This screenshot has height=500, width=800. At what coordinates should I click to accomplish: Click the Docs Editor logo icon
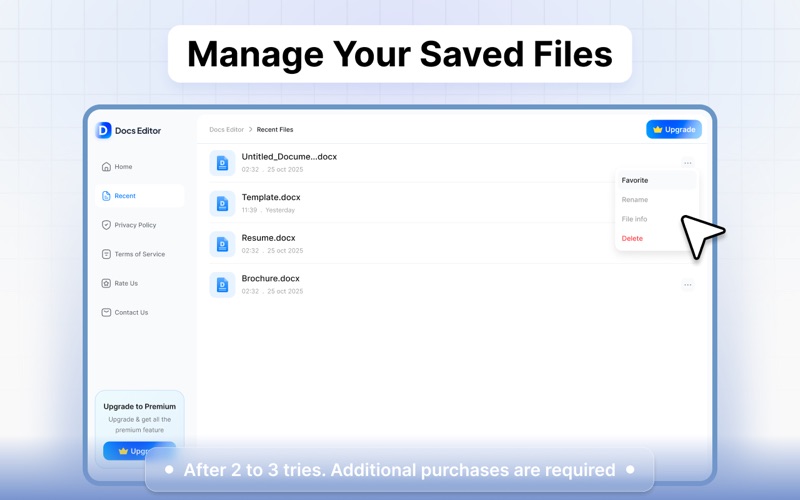(103, 131)
